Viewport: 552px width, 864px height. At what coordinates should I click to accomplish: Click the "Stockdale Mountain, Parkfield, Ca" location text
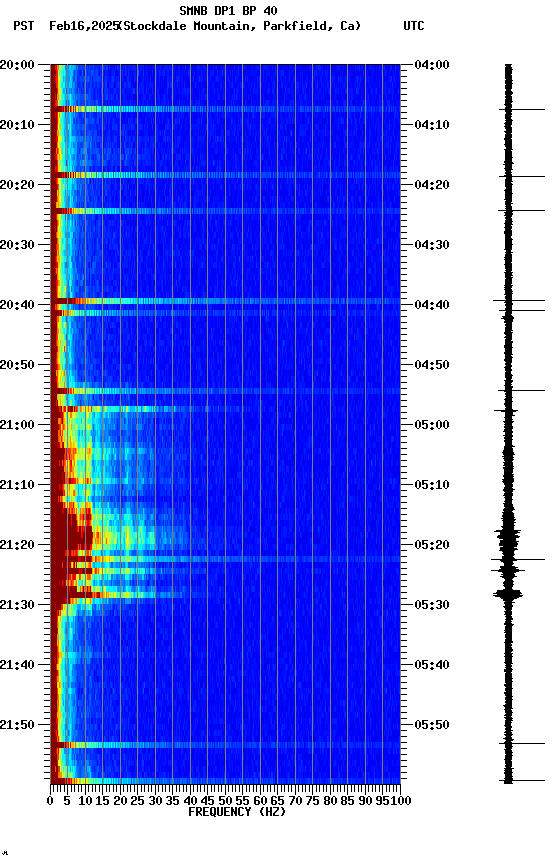click(240, 26)
